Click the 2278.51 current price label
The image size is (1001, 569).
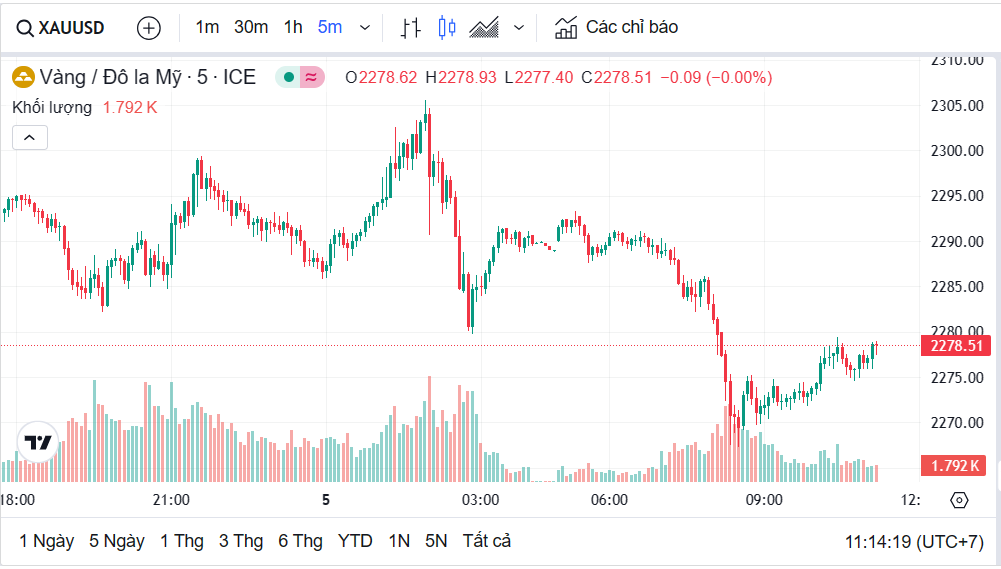[958, 346]
